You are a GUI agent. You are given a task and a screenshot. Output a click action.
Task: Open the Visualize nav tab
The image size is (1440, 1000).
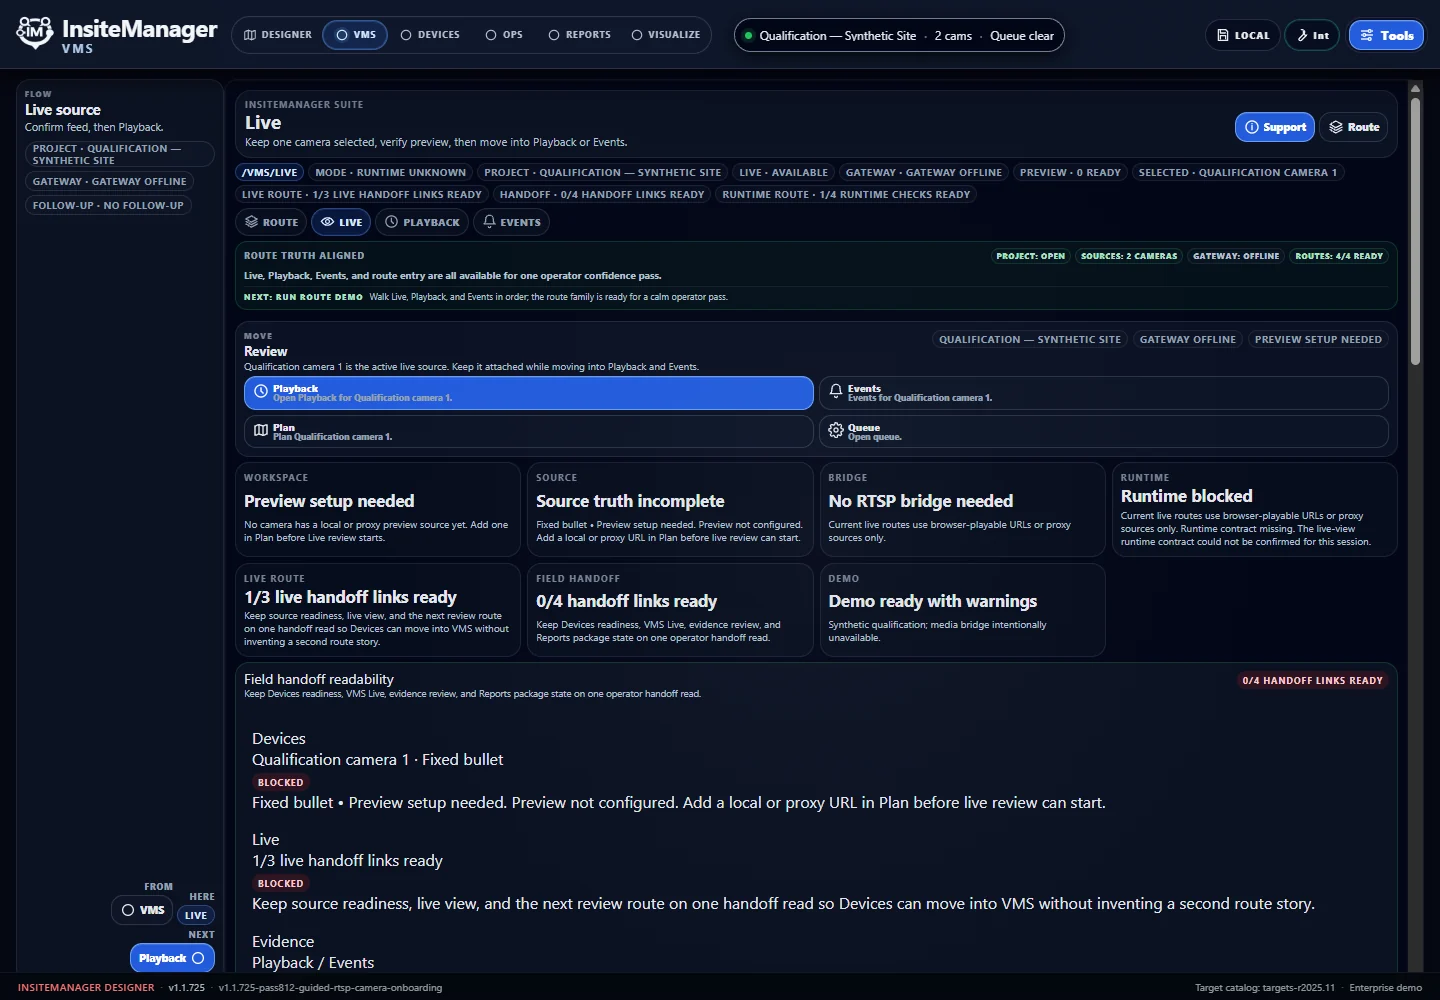tap(665, 35)
